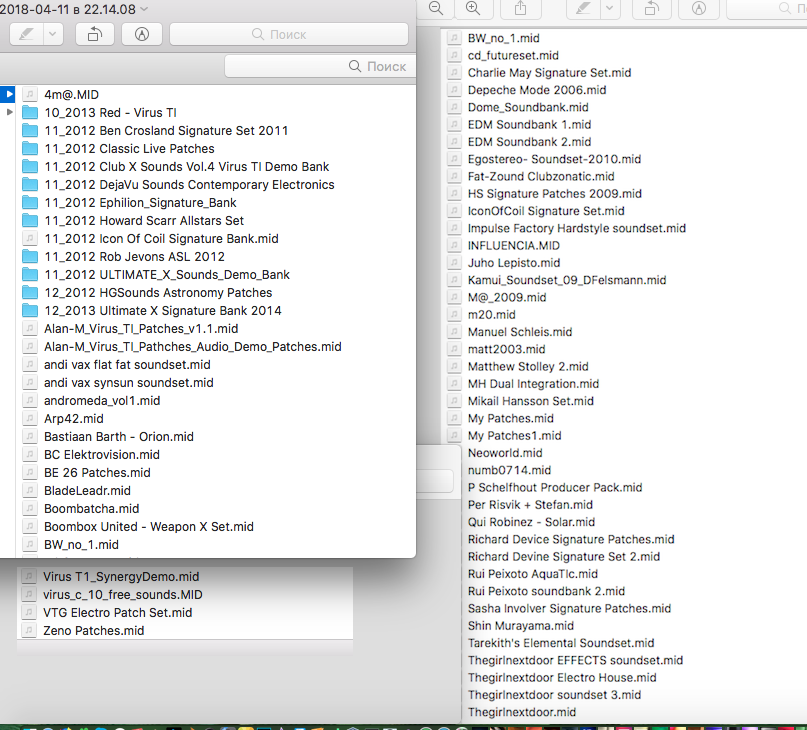Select Kamui_Soundset_09_DFelsmann.mid

[567, 280]
